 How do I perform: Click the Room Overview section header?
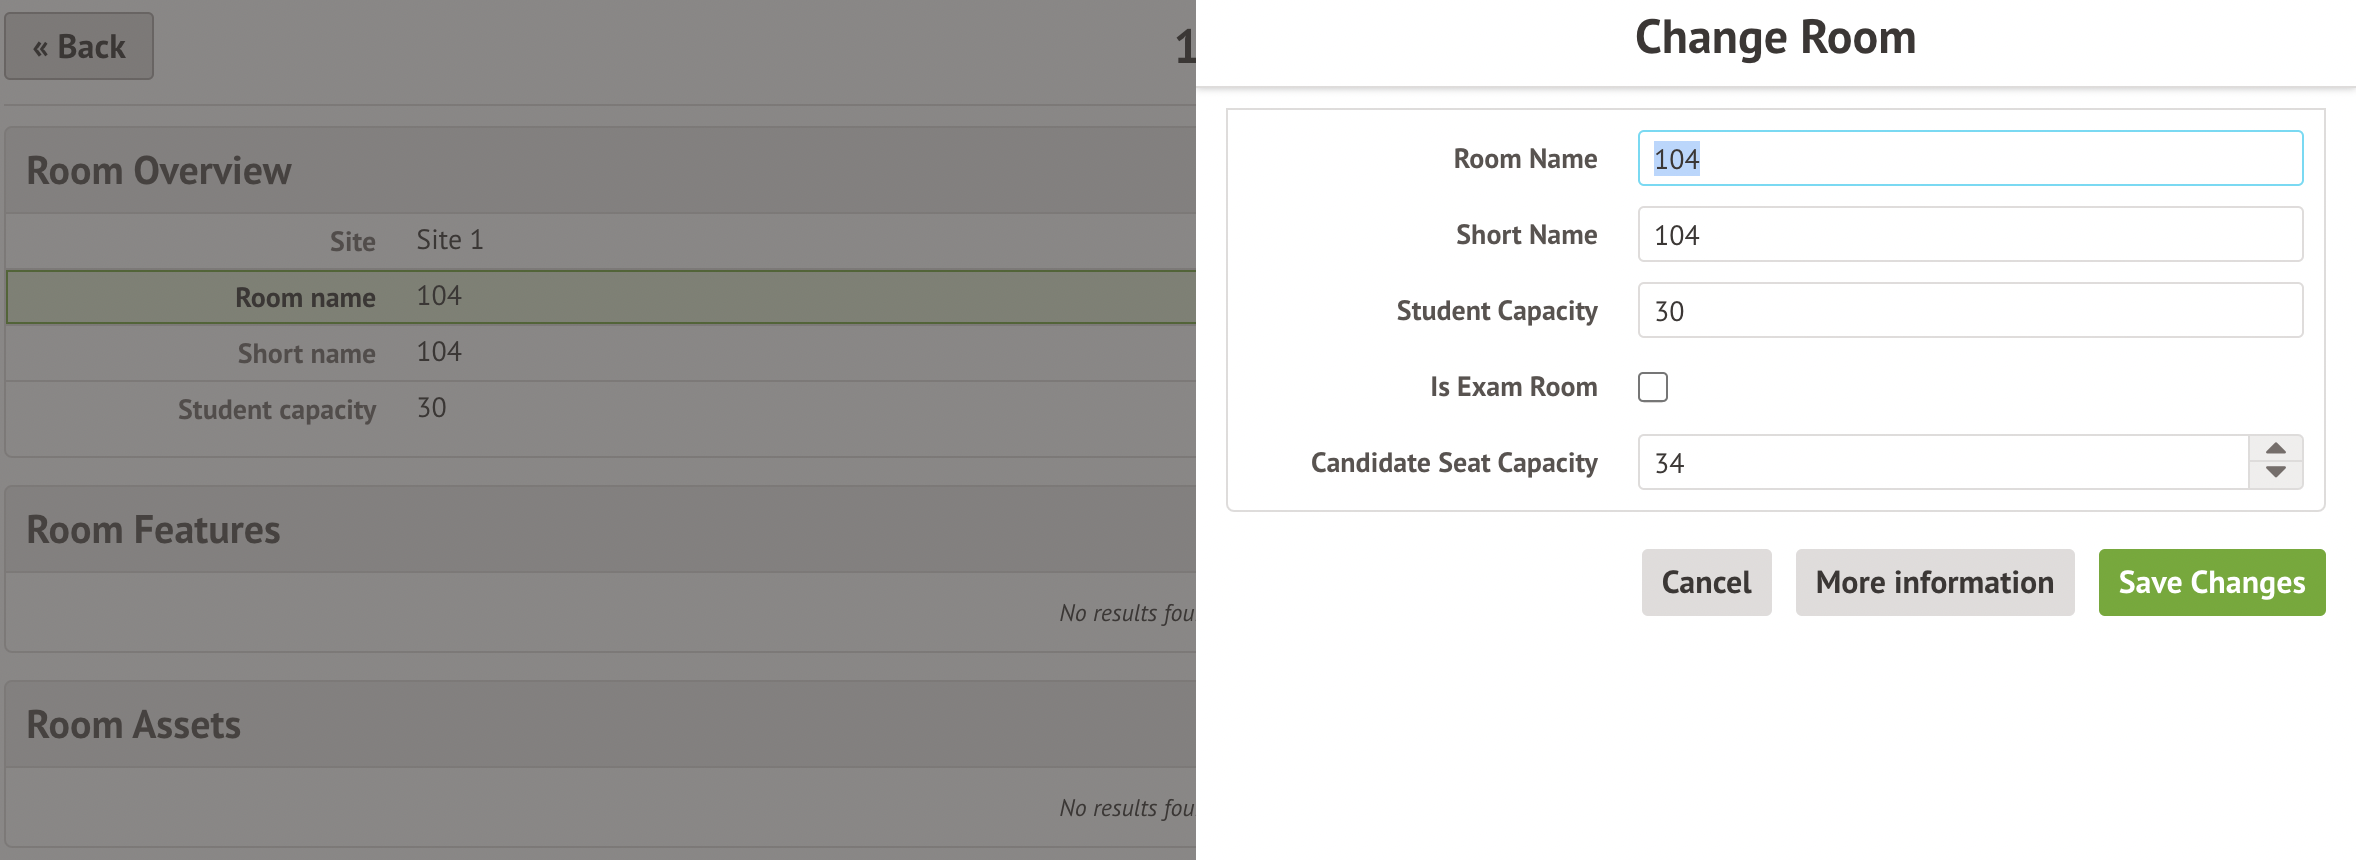(x=159, y=171)
